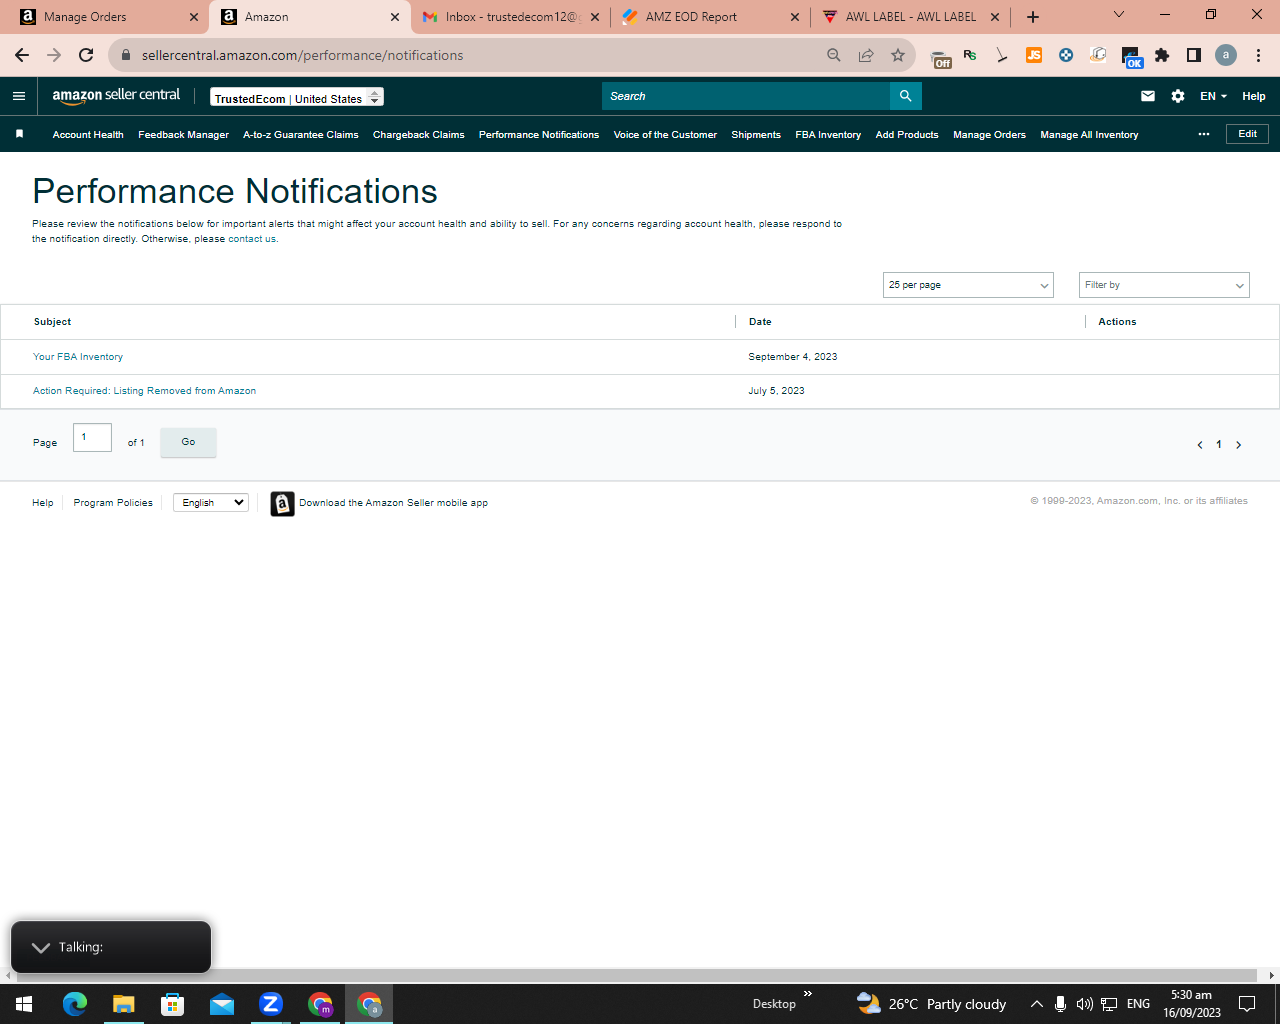The width and height of the screenshot is (1280, 1024).
Task: Open the English language selector in footer
Action: click(211, 503)
